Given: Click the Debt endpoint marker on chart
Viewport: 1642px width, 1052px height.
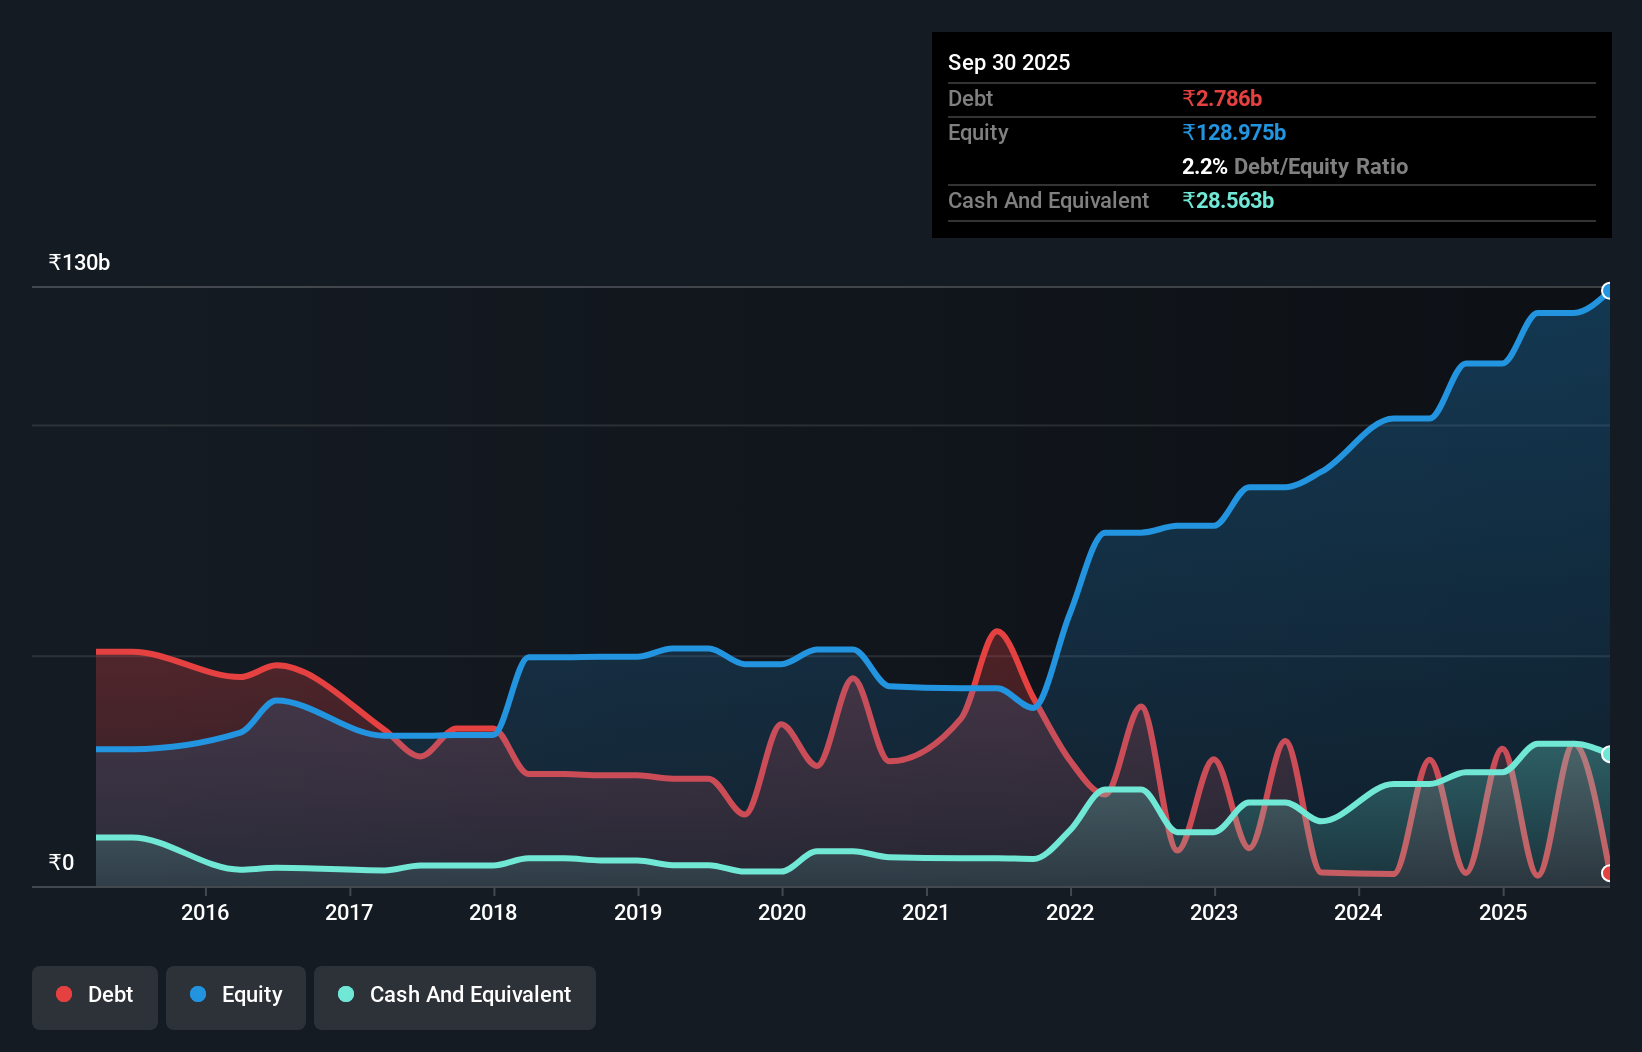Looking at the screenshot, I should click(x=1608, y=873).
